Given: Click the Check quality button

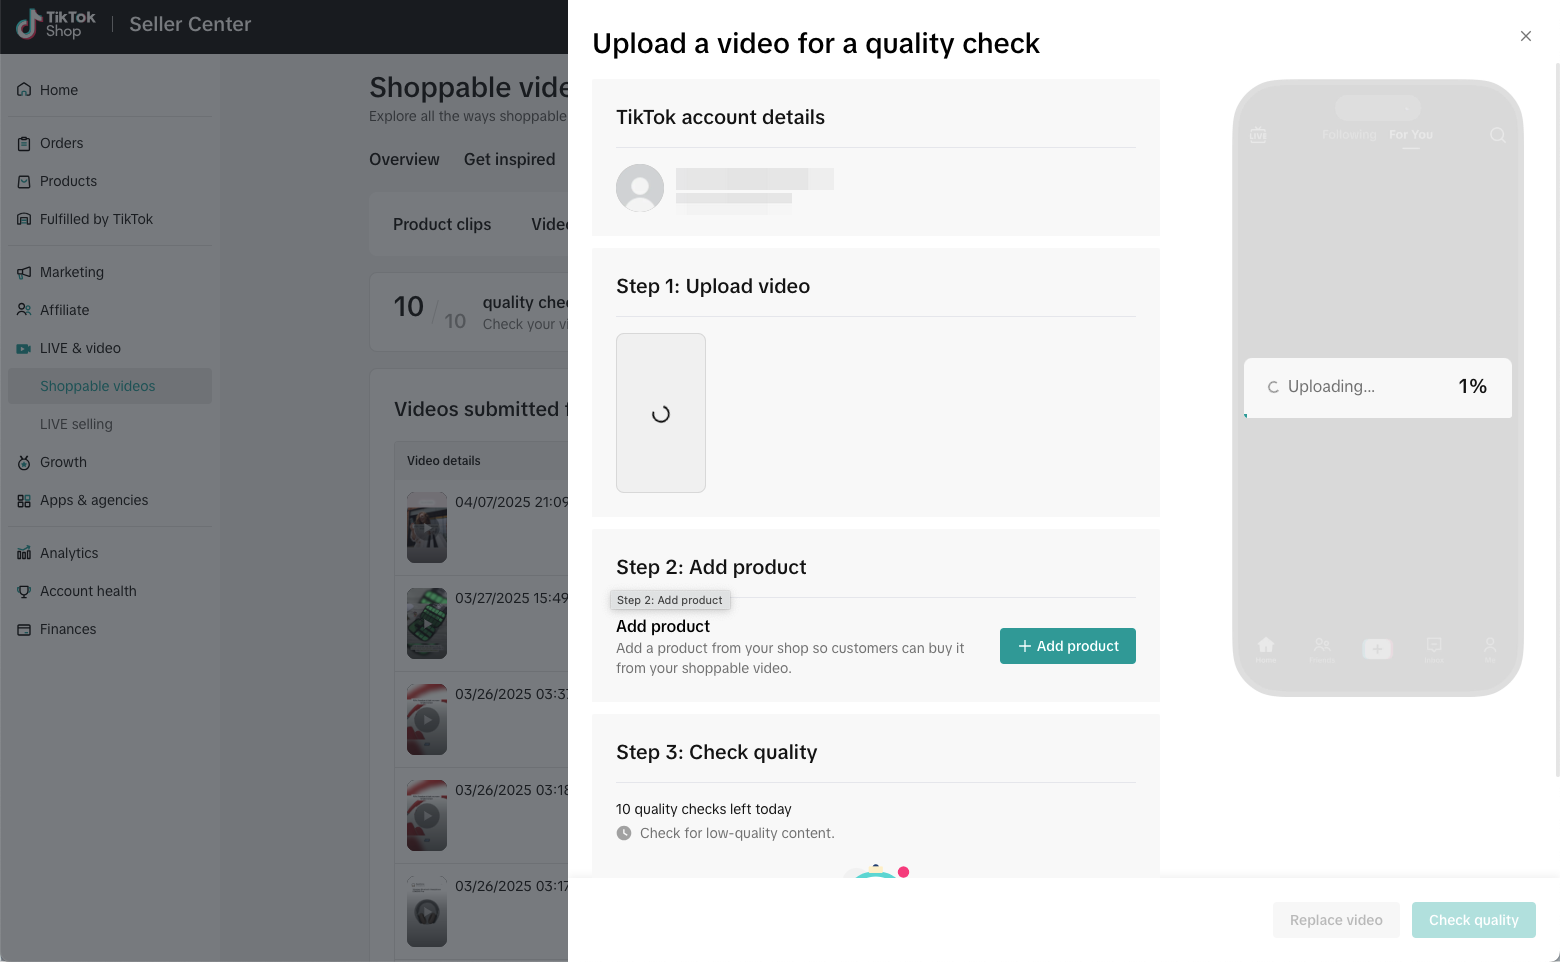Looking at the screenshot, I should tap(1473, 920).
